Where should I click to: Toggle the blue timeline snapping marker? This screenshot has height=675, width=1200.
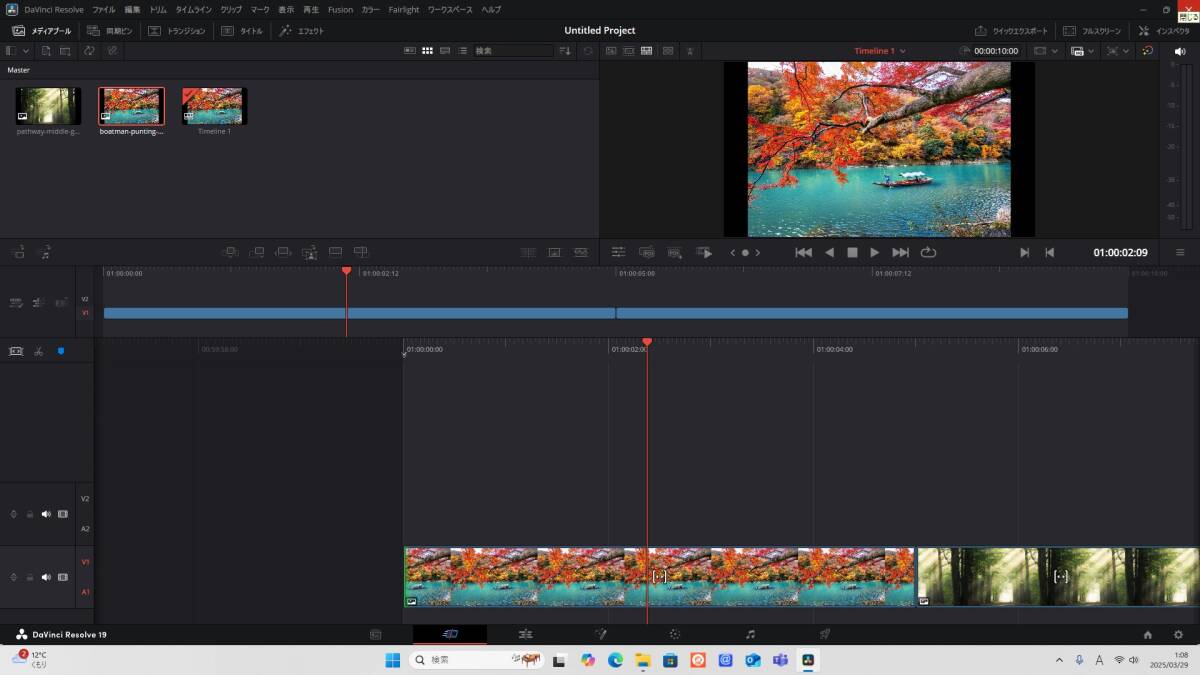click(x=61, y=352)
